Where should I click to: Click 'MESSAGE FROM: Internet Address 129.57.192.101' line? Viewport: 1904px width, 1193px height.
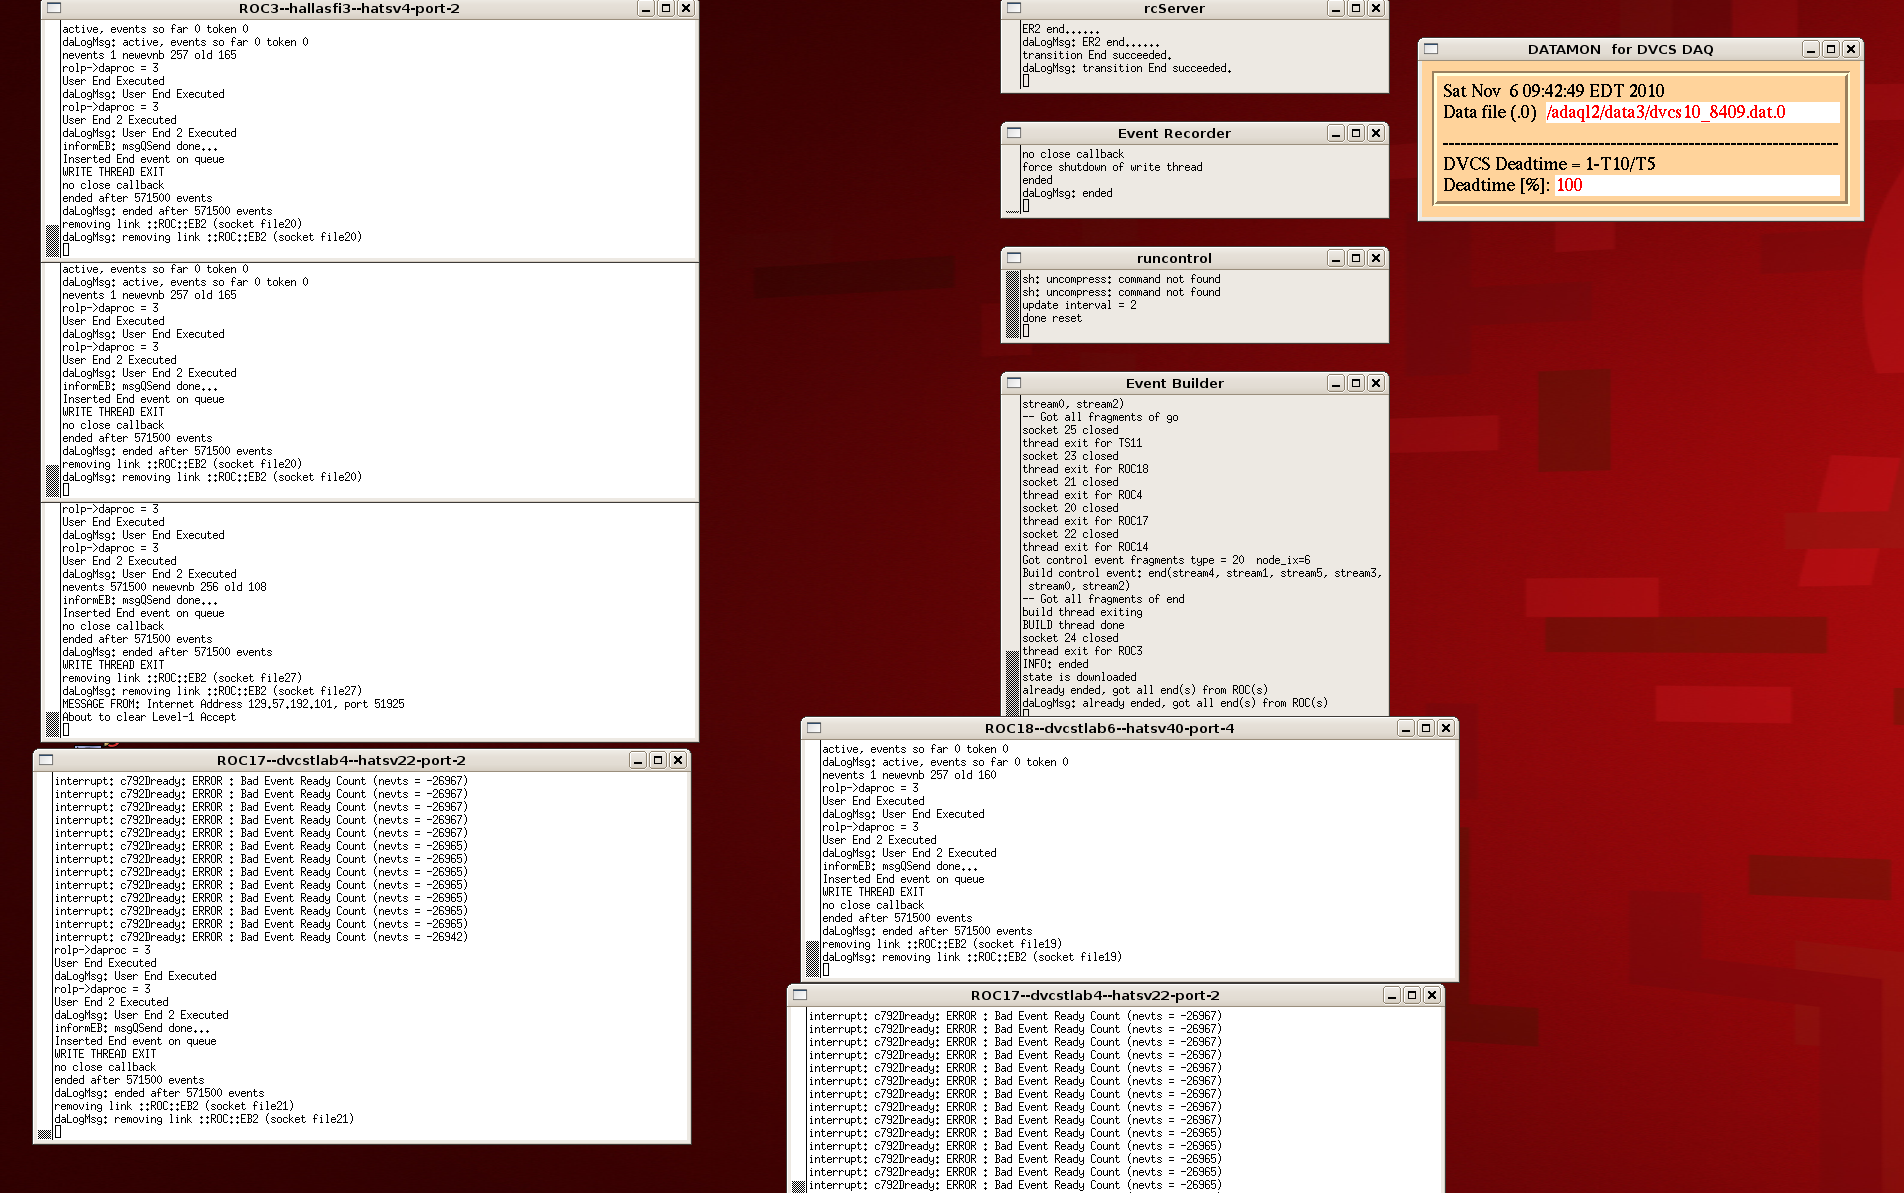tap(233, 704)
